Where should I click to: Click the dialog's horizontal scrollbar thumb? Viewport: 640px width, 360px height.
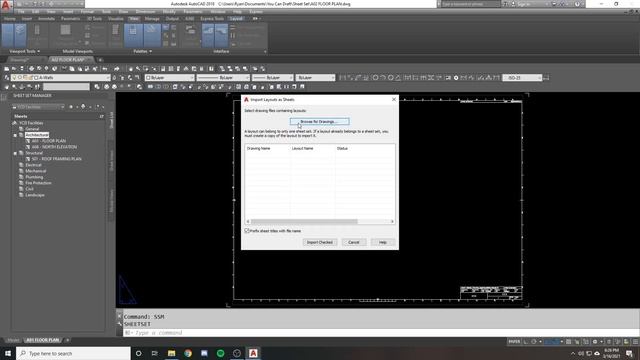(304, 222)
